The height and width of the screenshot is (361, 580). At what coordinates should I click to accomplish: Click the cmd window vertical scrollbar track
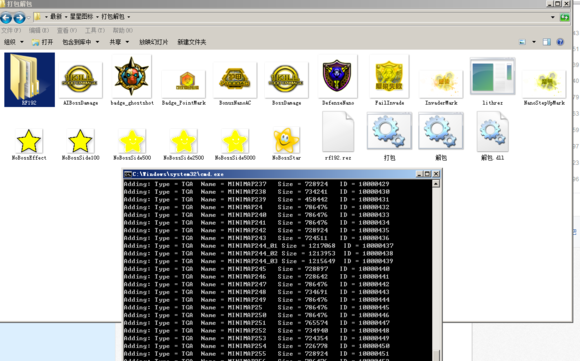[436, 268]
